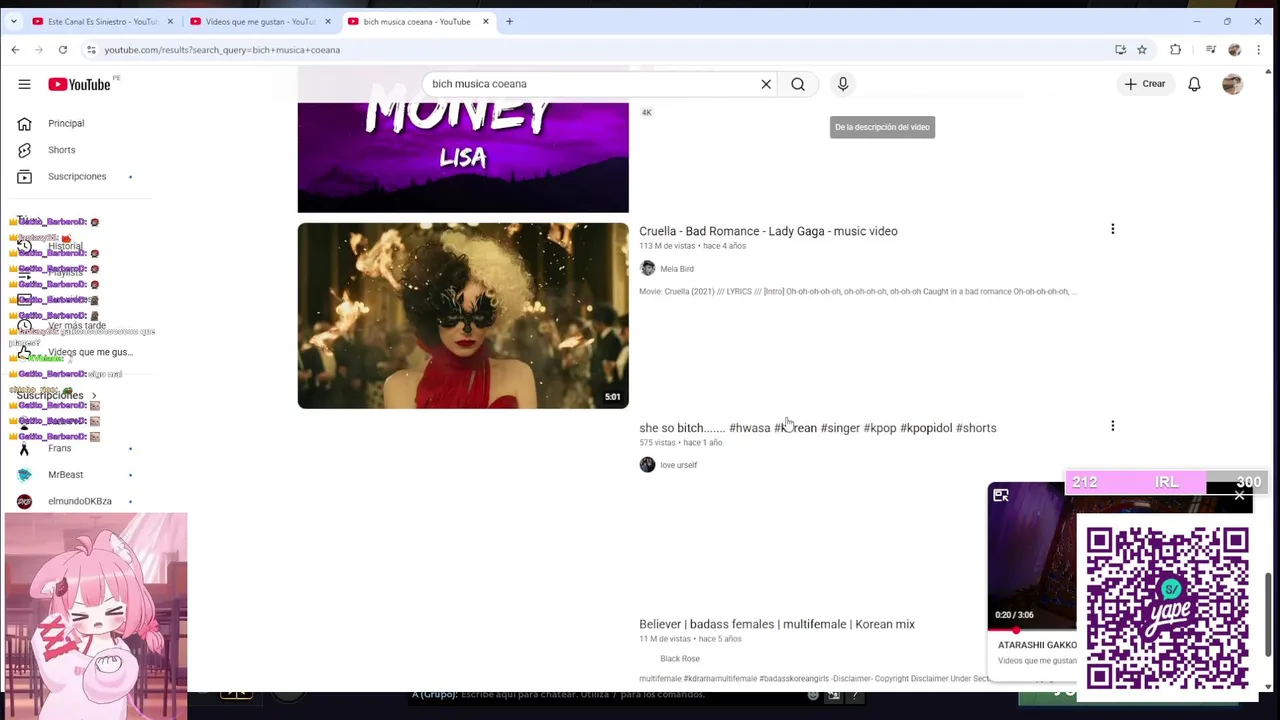Select the 'bich musica coeana' browser tab
This screenshot has width=1280, height=720.
(416, 21)
